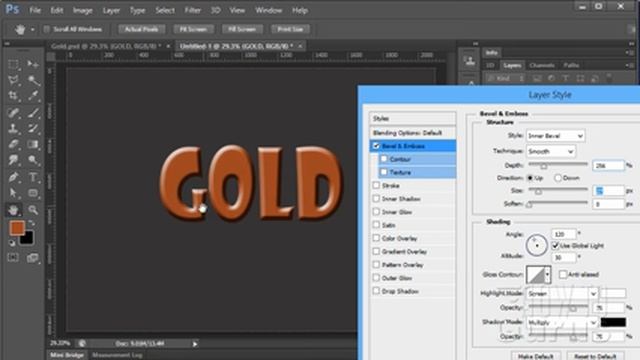Enable the Drop Shadow checkbox

(376, 291)
